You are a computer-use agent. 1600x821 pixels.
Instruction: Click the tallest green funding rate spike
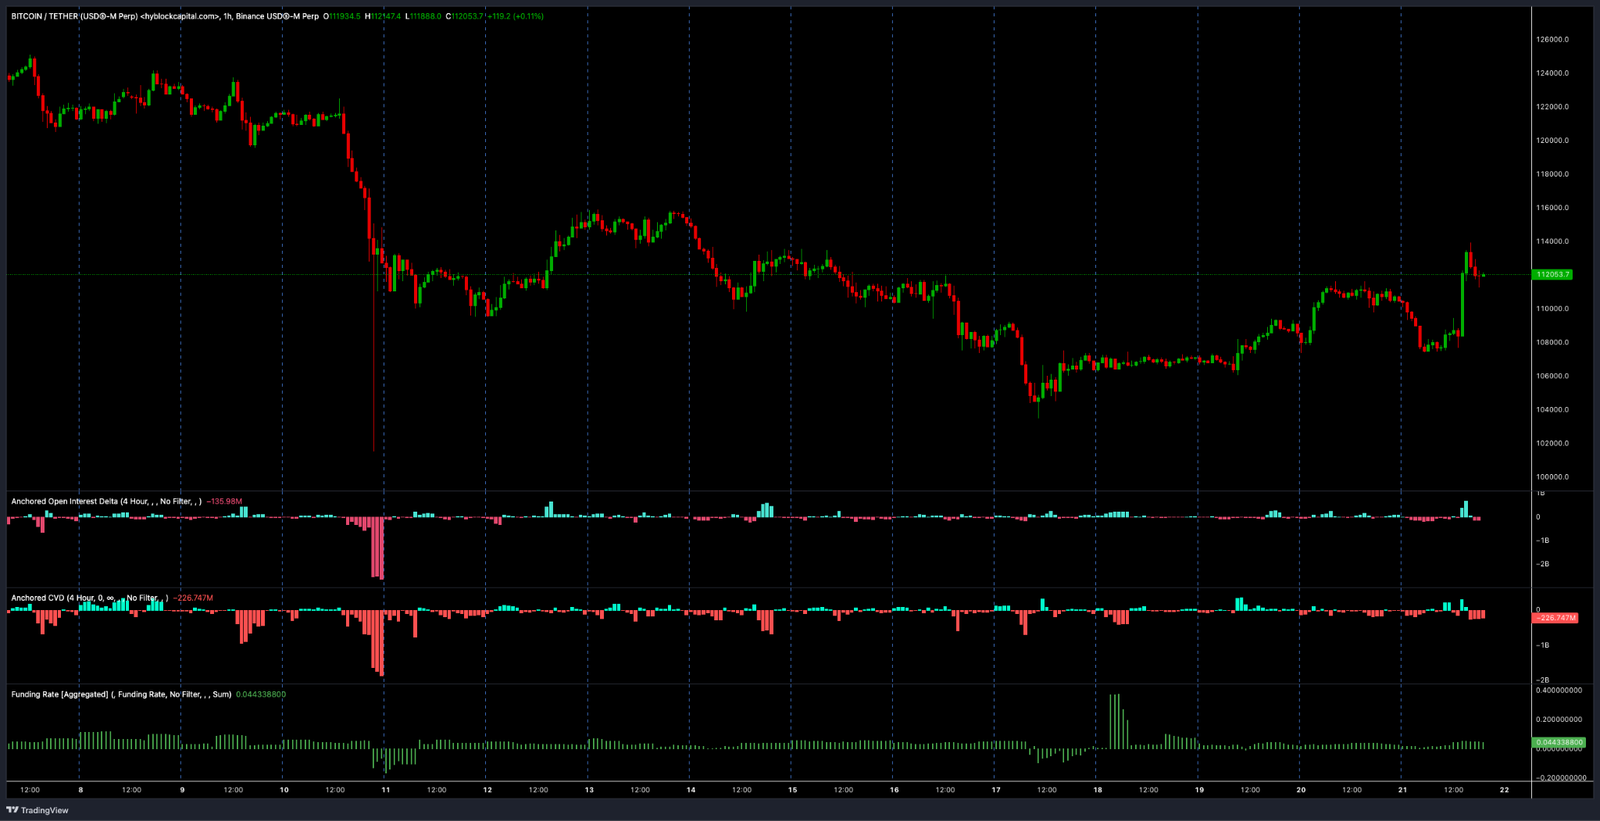coord(1114,720)
